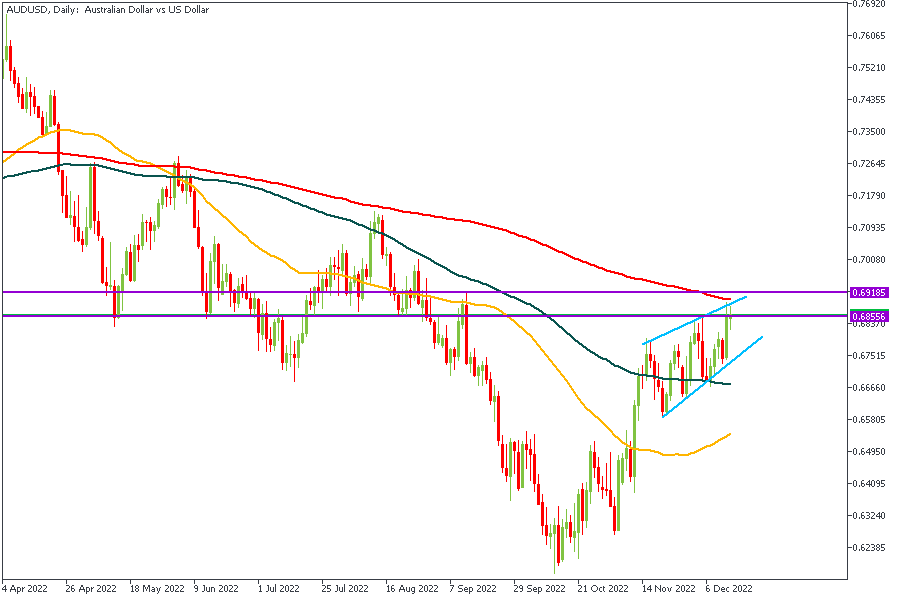Click the 7 Sep 2022 date label

pyautogui.click(x=472, y=589)
